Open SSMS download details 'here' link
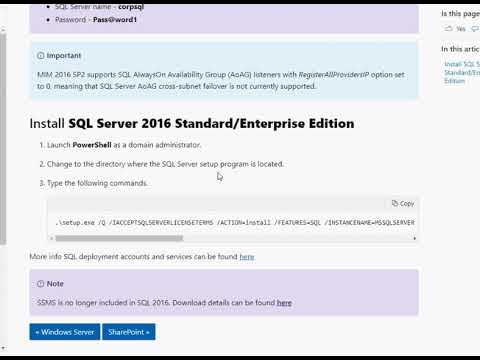 [x=284, y=303]
